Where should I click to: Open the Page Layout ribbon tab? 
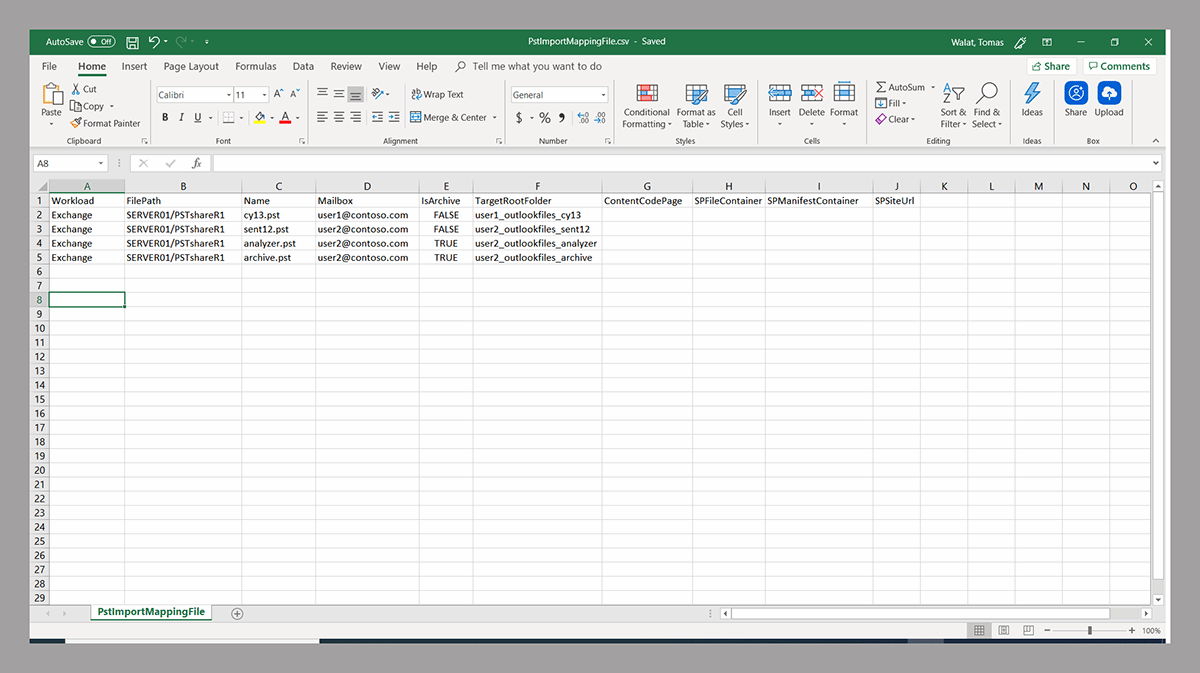coord(191,66)
